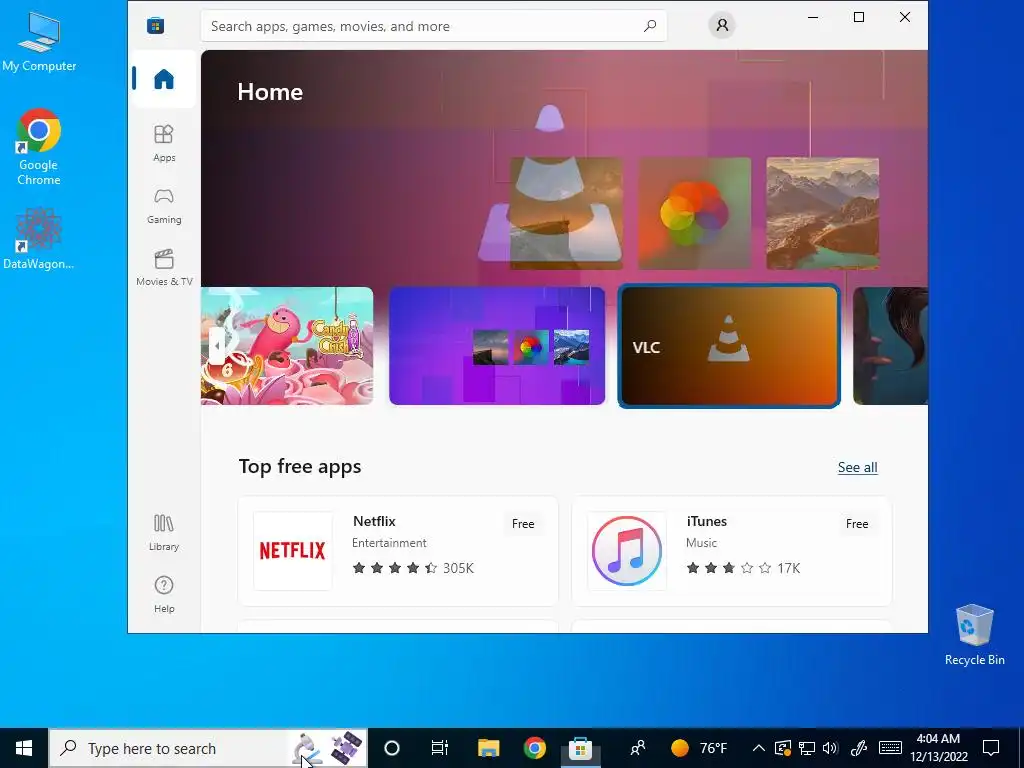
Task: Click the network icon in the system tray
Action: [x=807, y=748]
